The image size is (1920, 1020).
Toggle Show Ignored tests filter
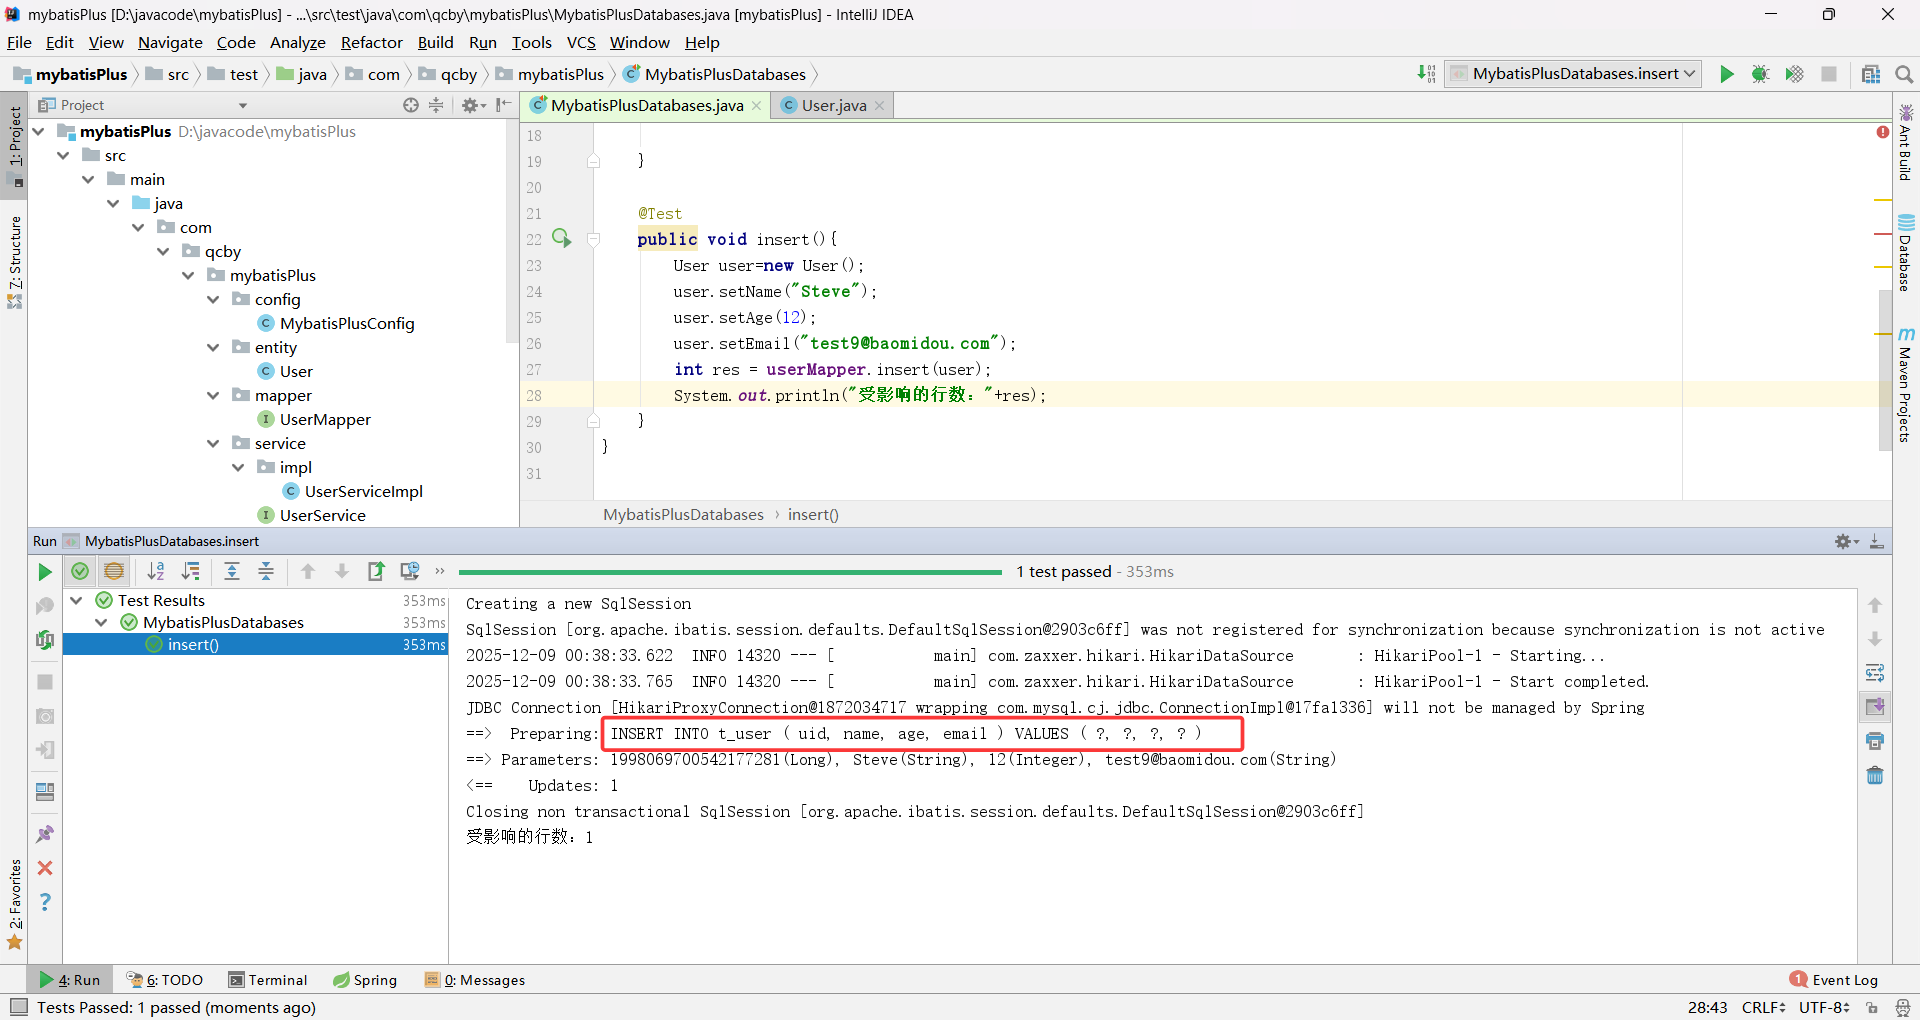point(114,571)
